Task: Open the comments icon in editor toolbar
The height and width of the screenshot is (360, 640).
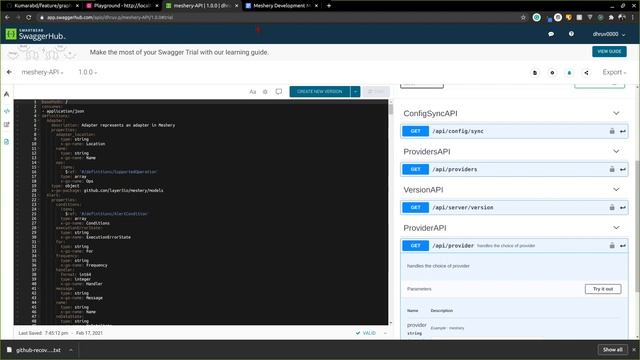Action: click(x=279, y=91)
